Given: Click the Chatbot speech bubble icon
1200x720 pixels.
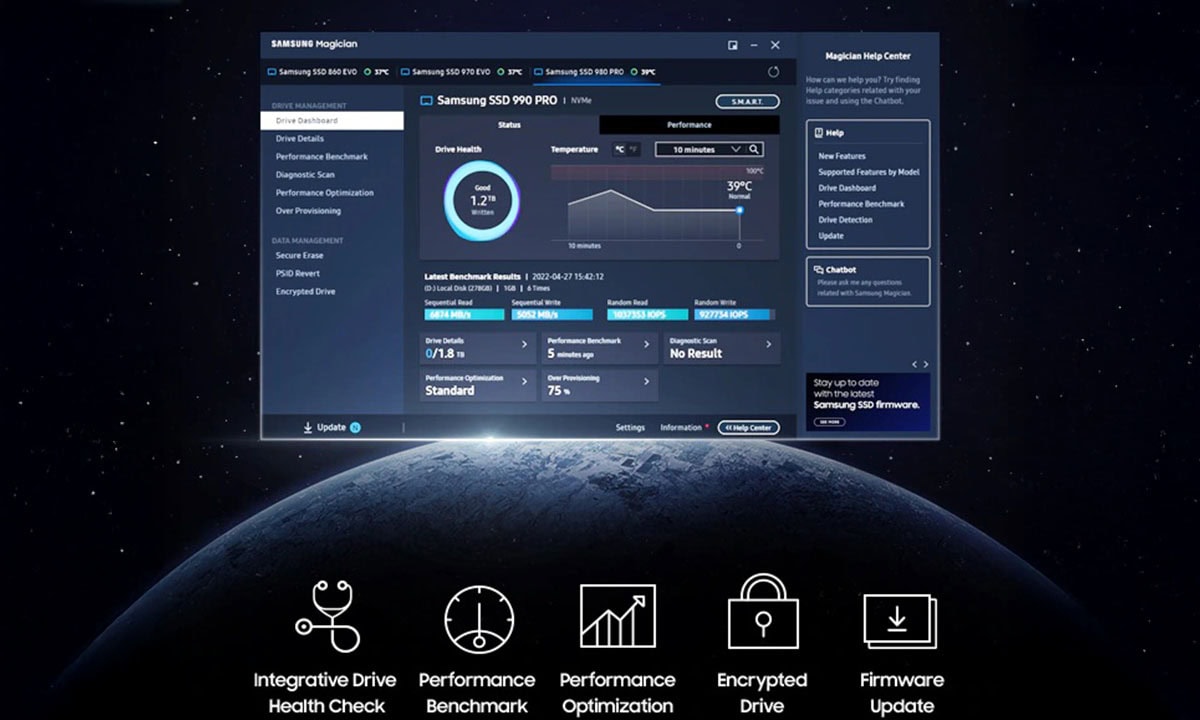Looking at the screenshot, I should pyautogui.click(x=819, y=269).
